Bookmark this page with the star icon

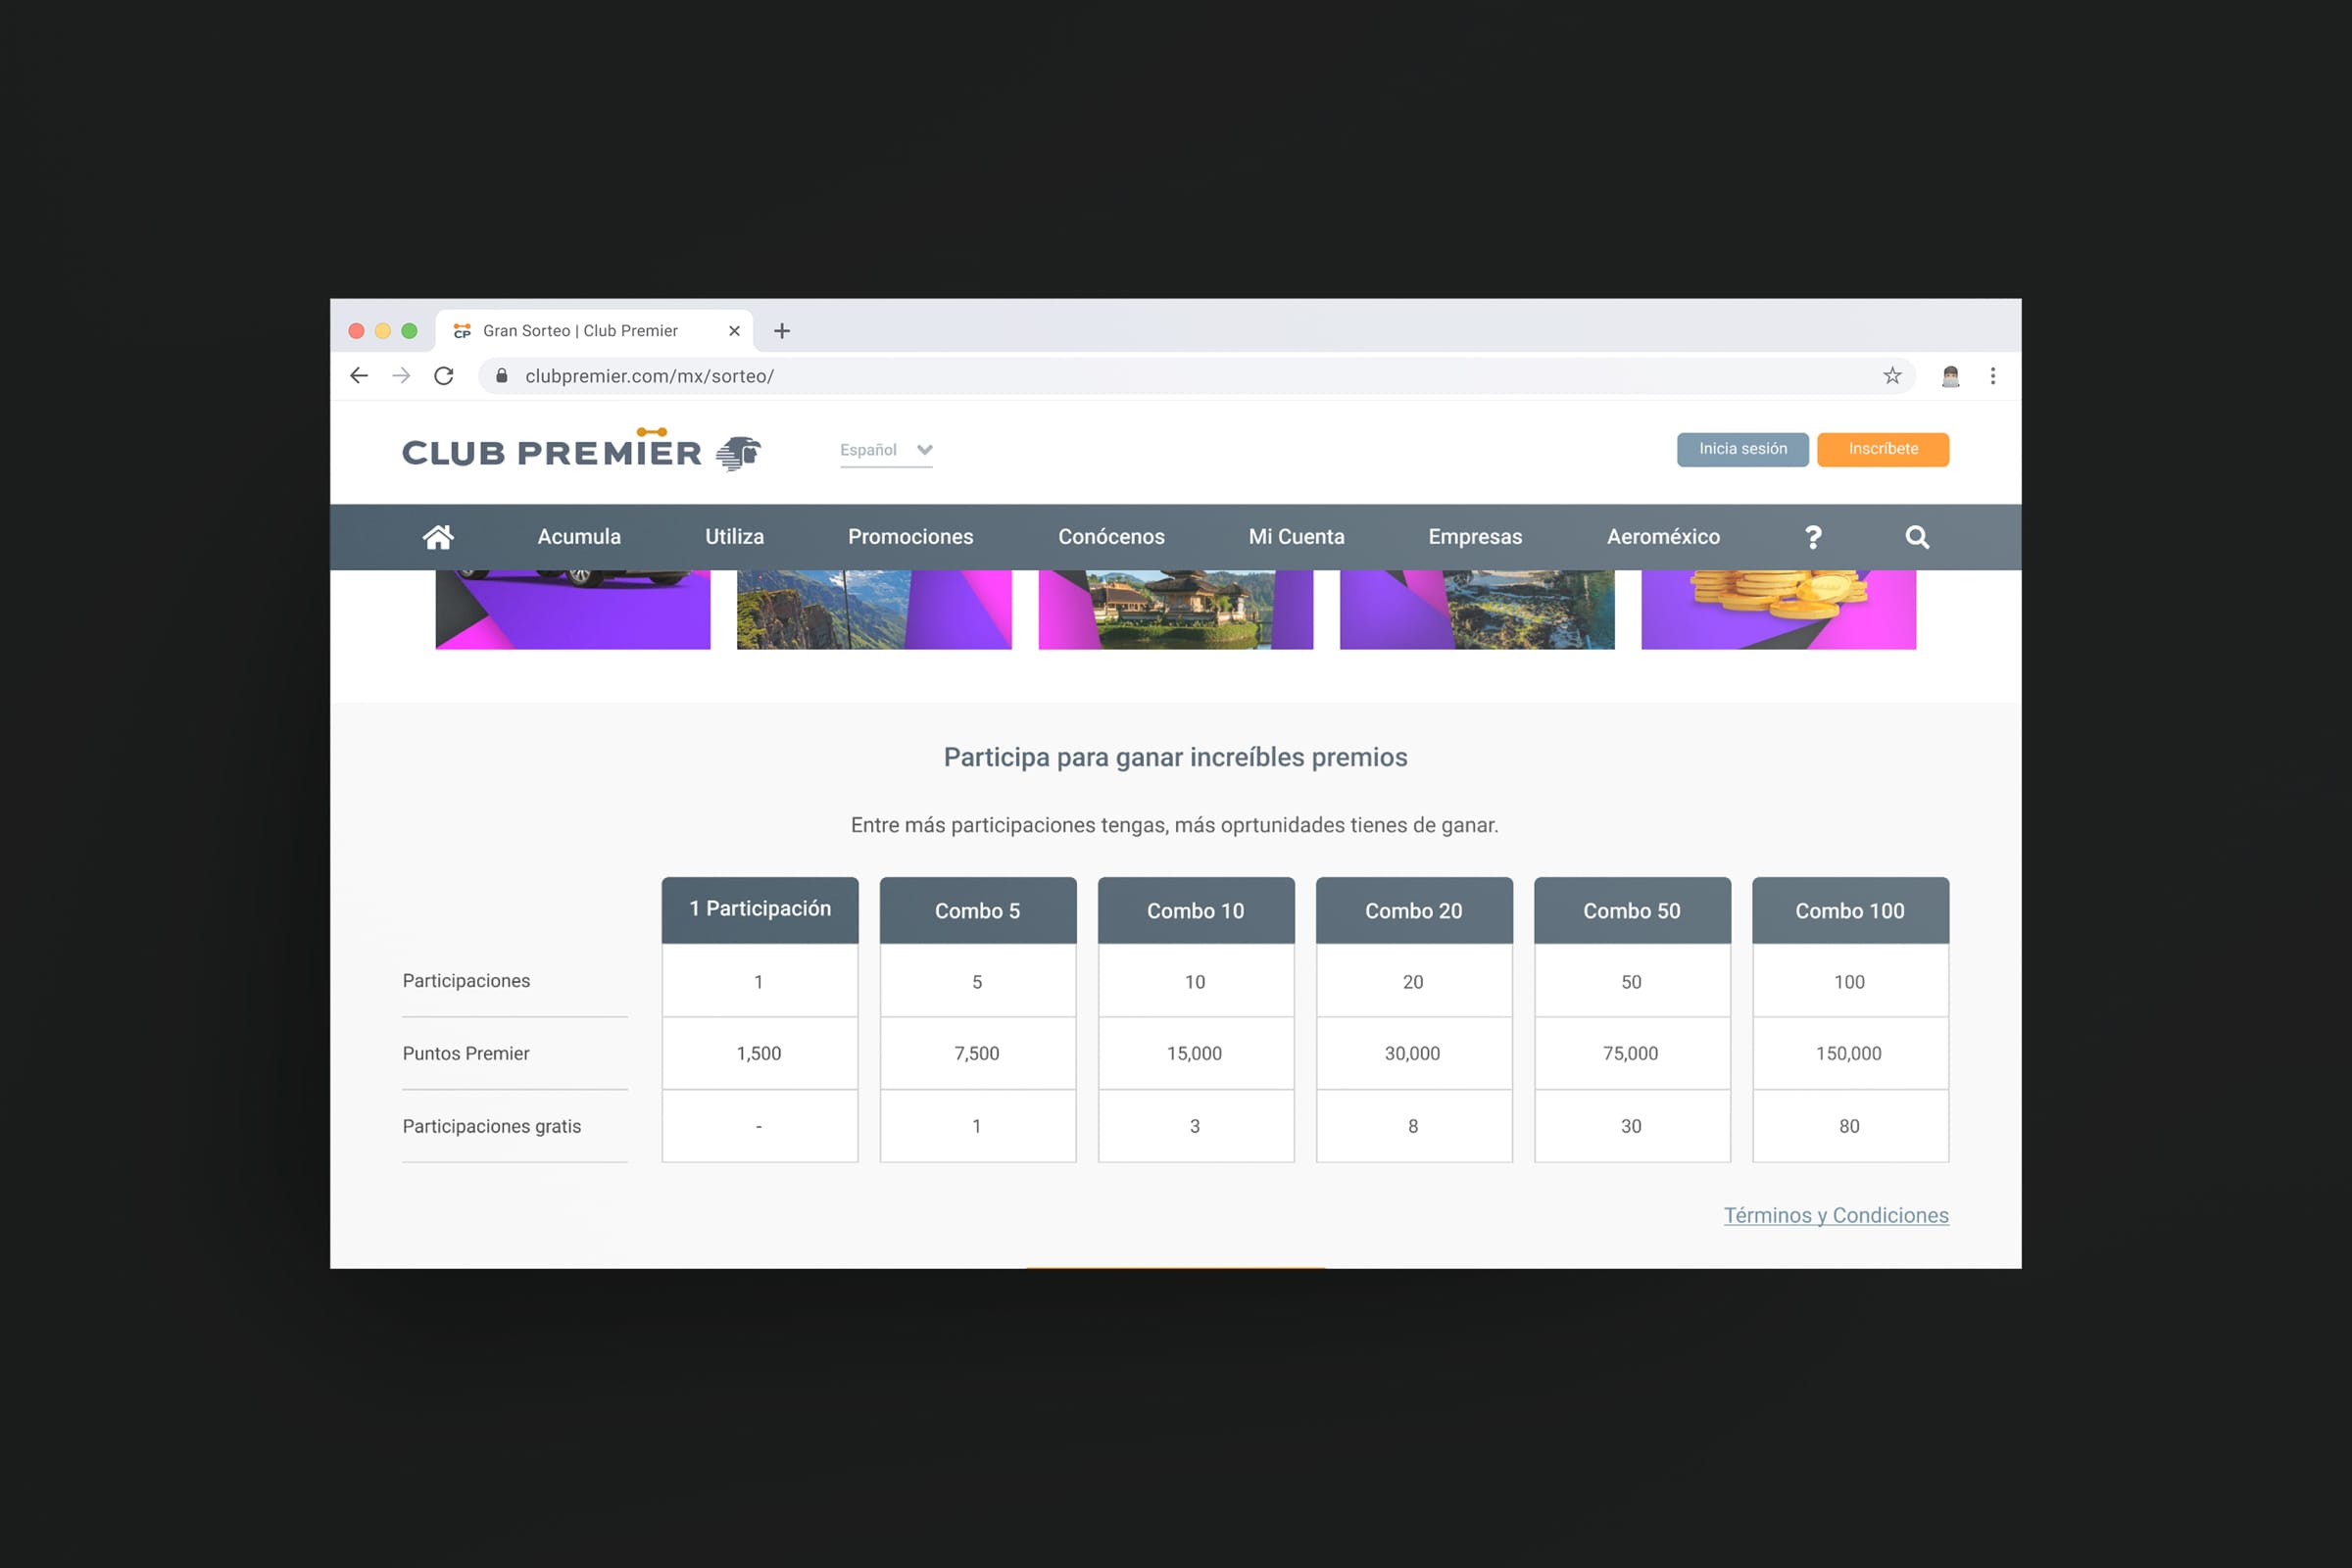(x=1892, y=376)
